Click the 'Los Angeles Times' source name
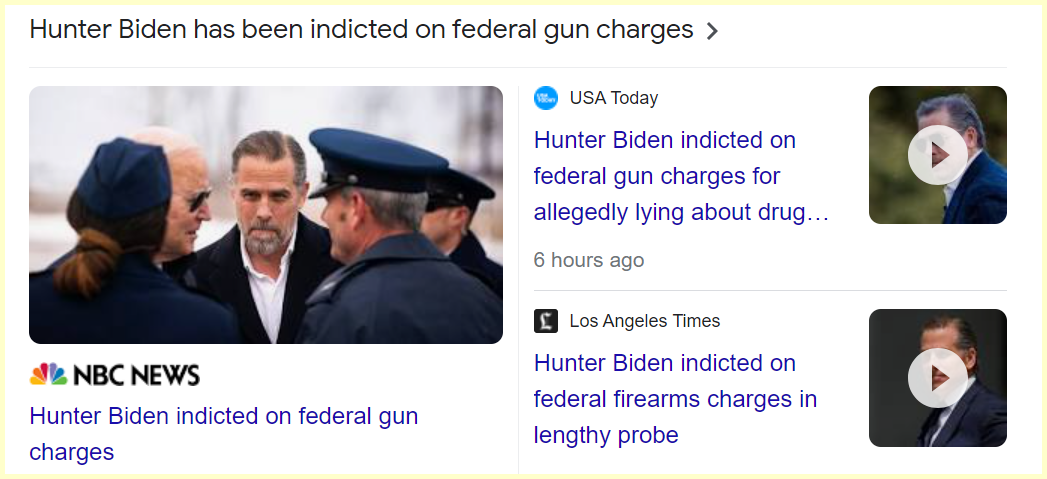This screenshot has height=479, width=1047. tap(644, 321)
